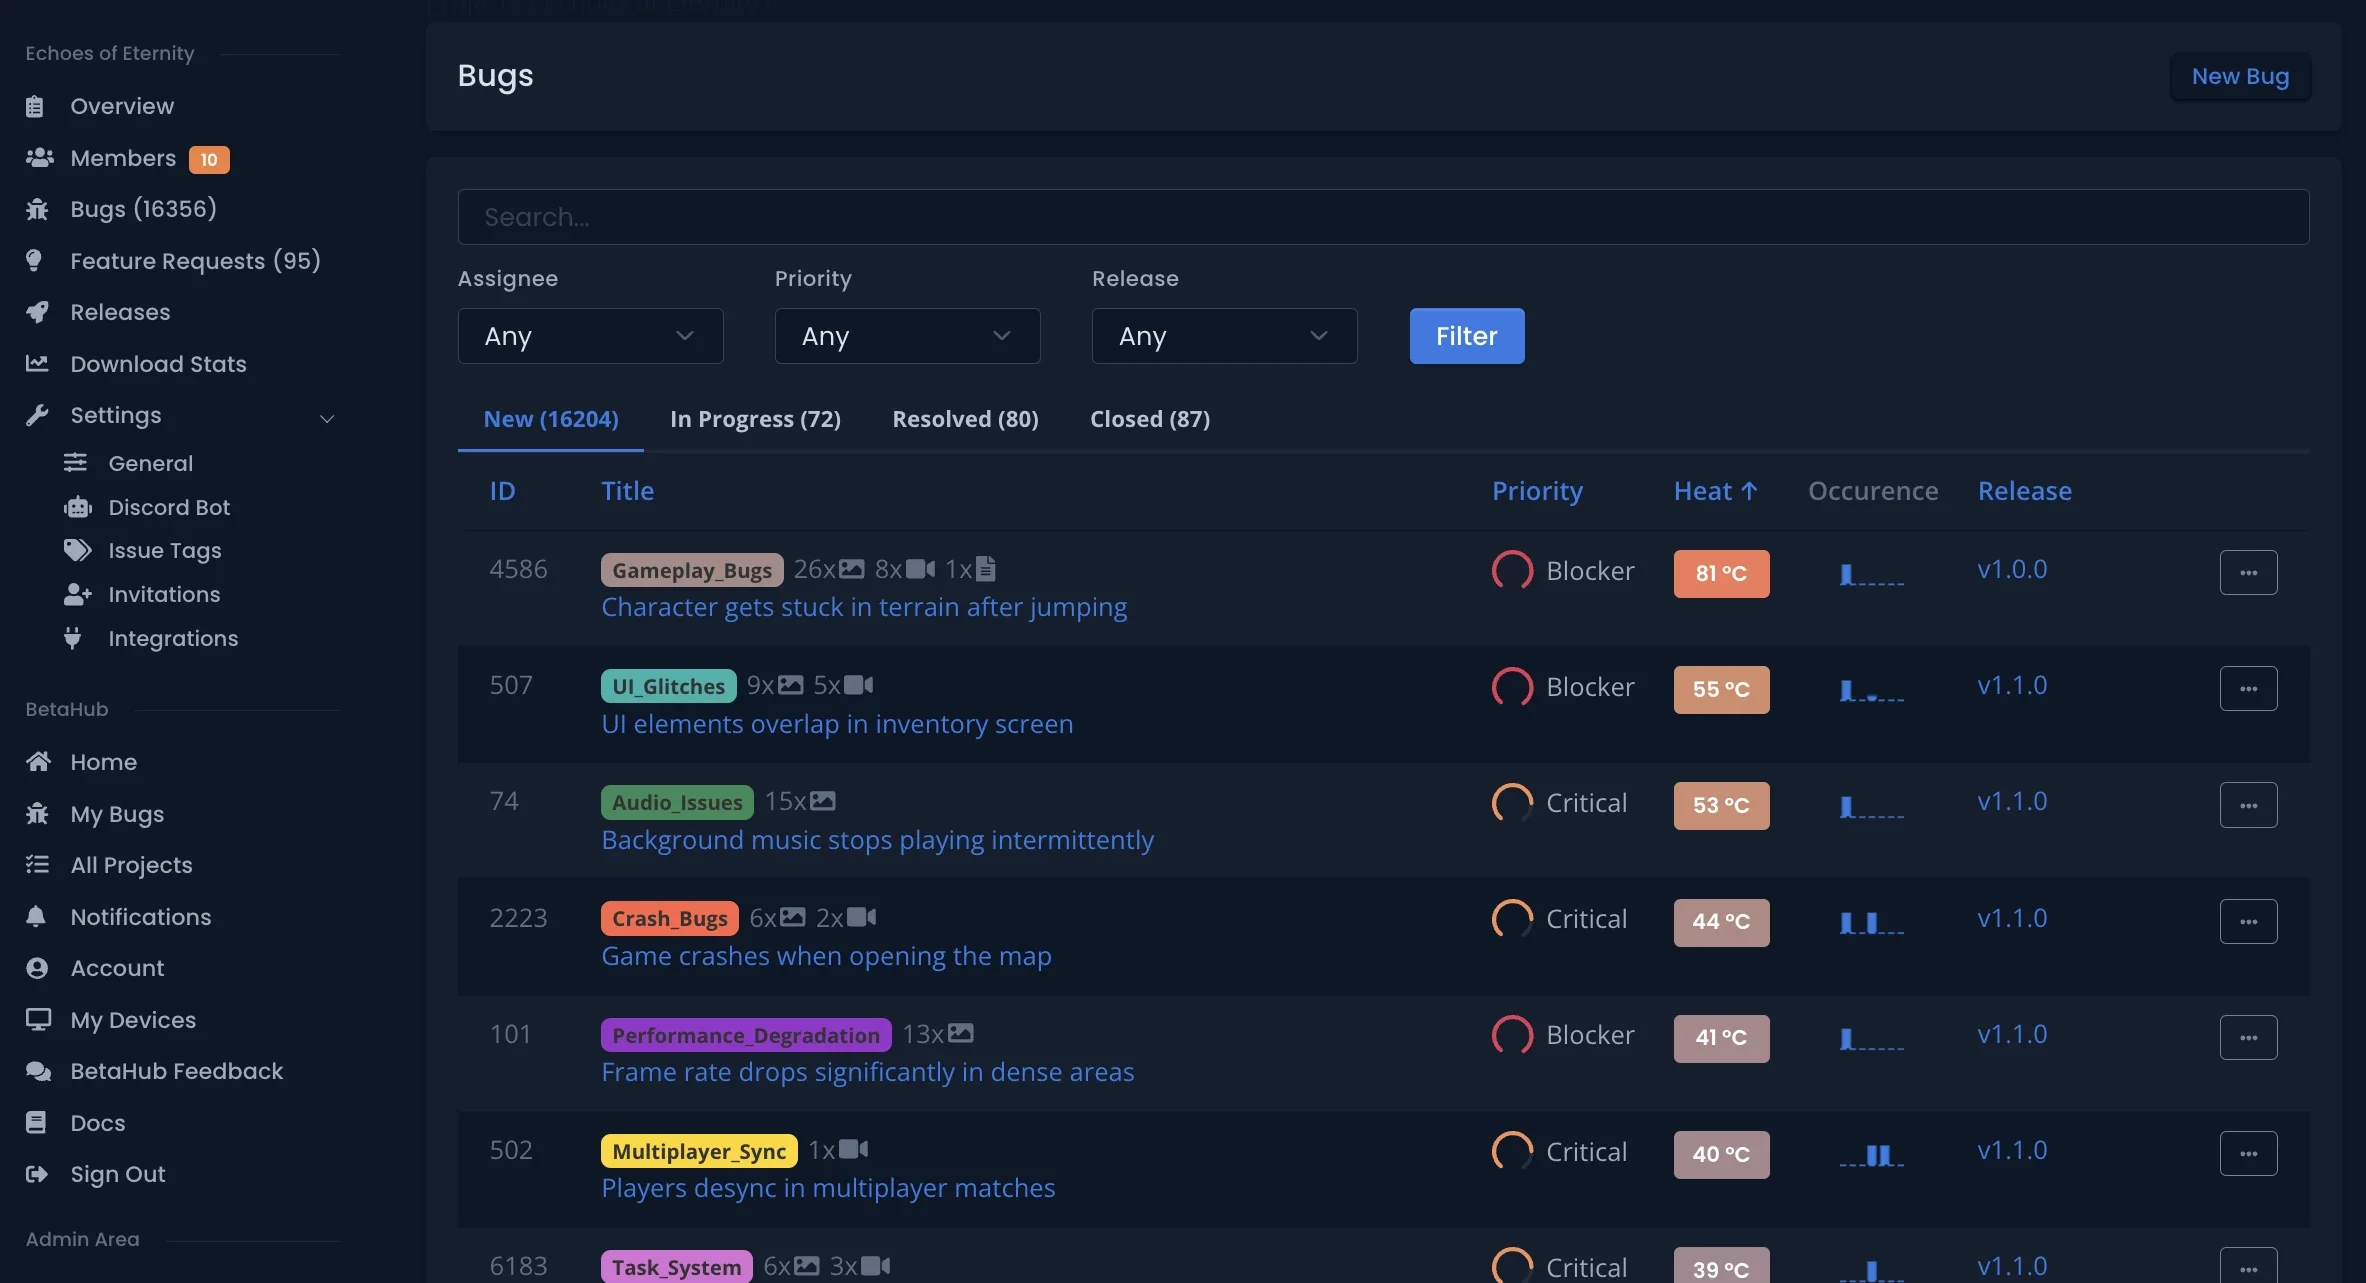This screenshot has height=1283, width=2366.
Task: Select the Issue Tags icon
Action: pyautogui.click(x=78, y=550)
